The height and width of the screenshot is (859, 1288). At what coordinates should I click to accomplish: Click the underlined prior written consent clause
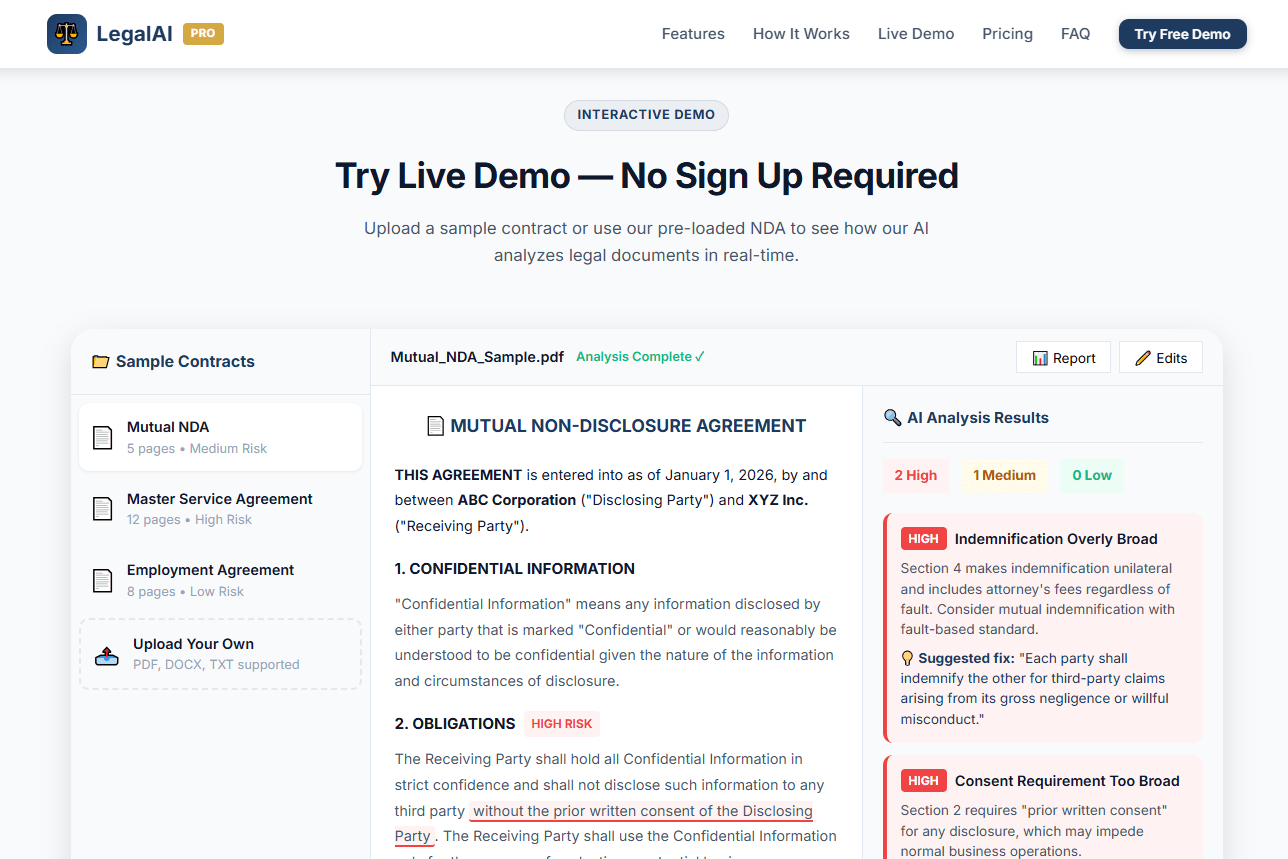pyautogui.click(x=641, y=811)
